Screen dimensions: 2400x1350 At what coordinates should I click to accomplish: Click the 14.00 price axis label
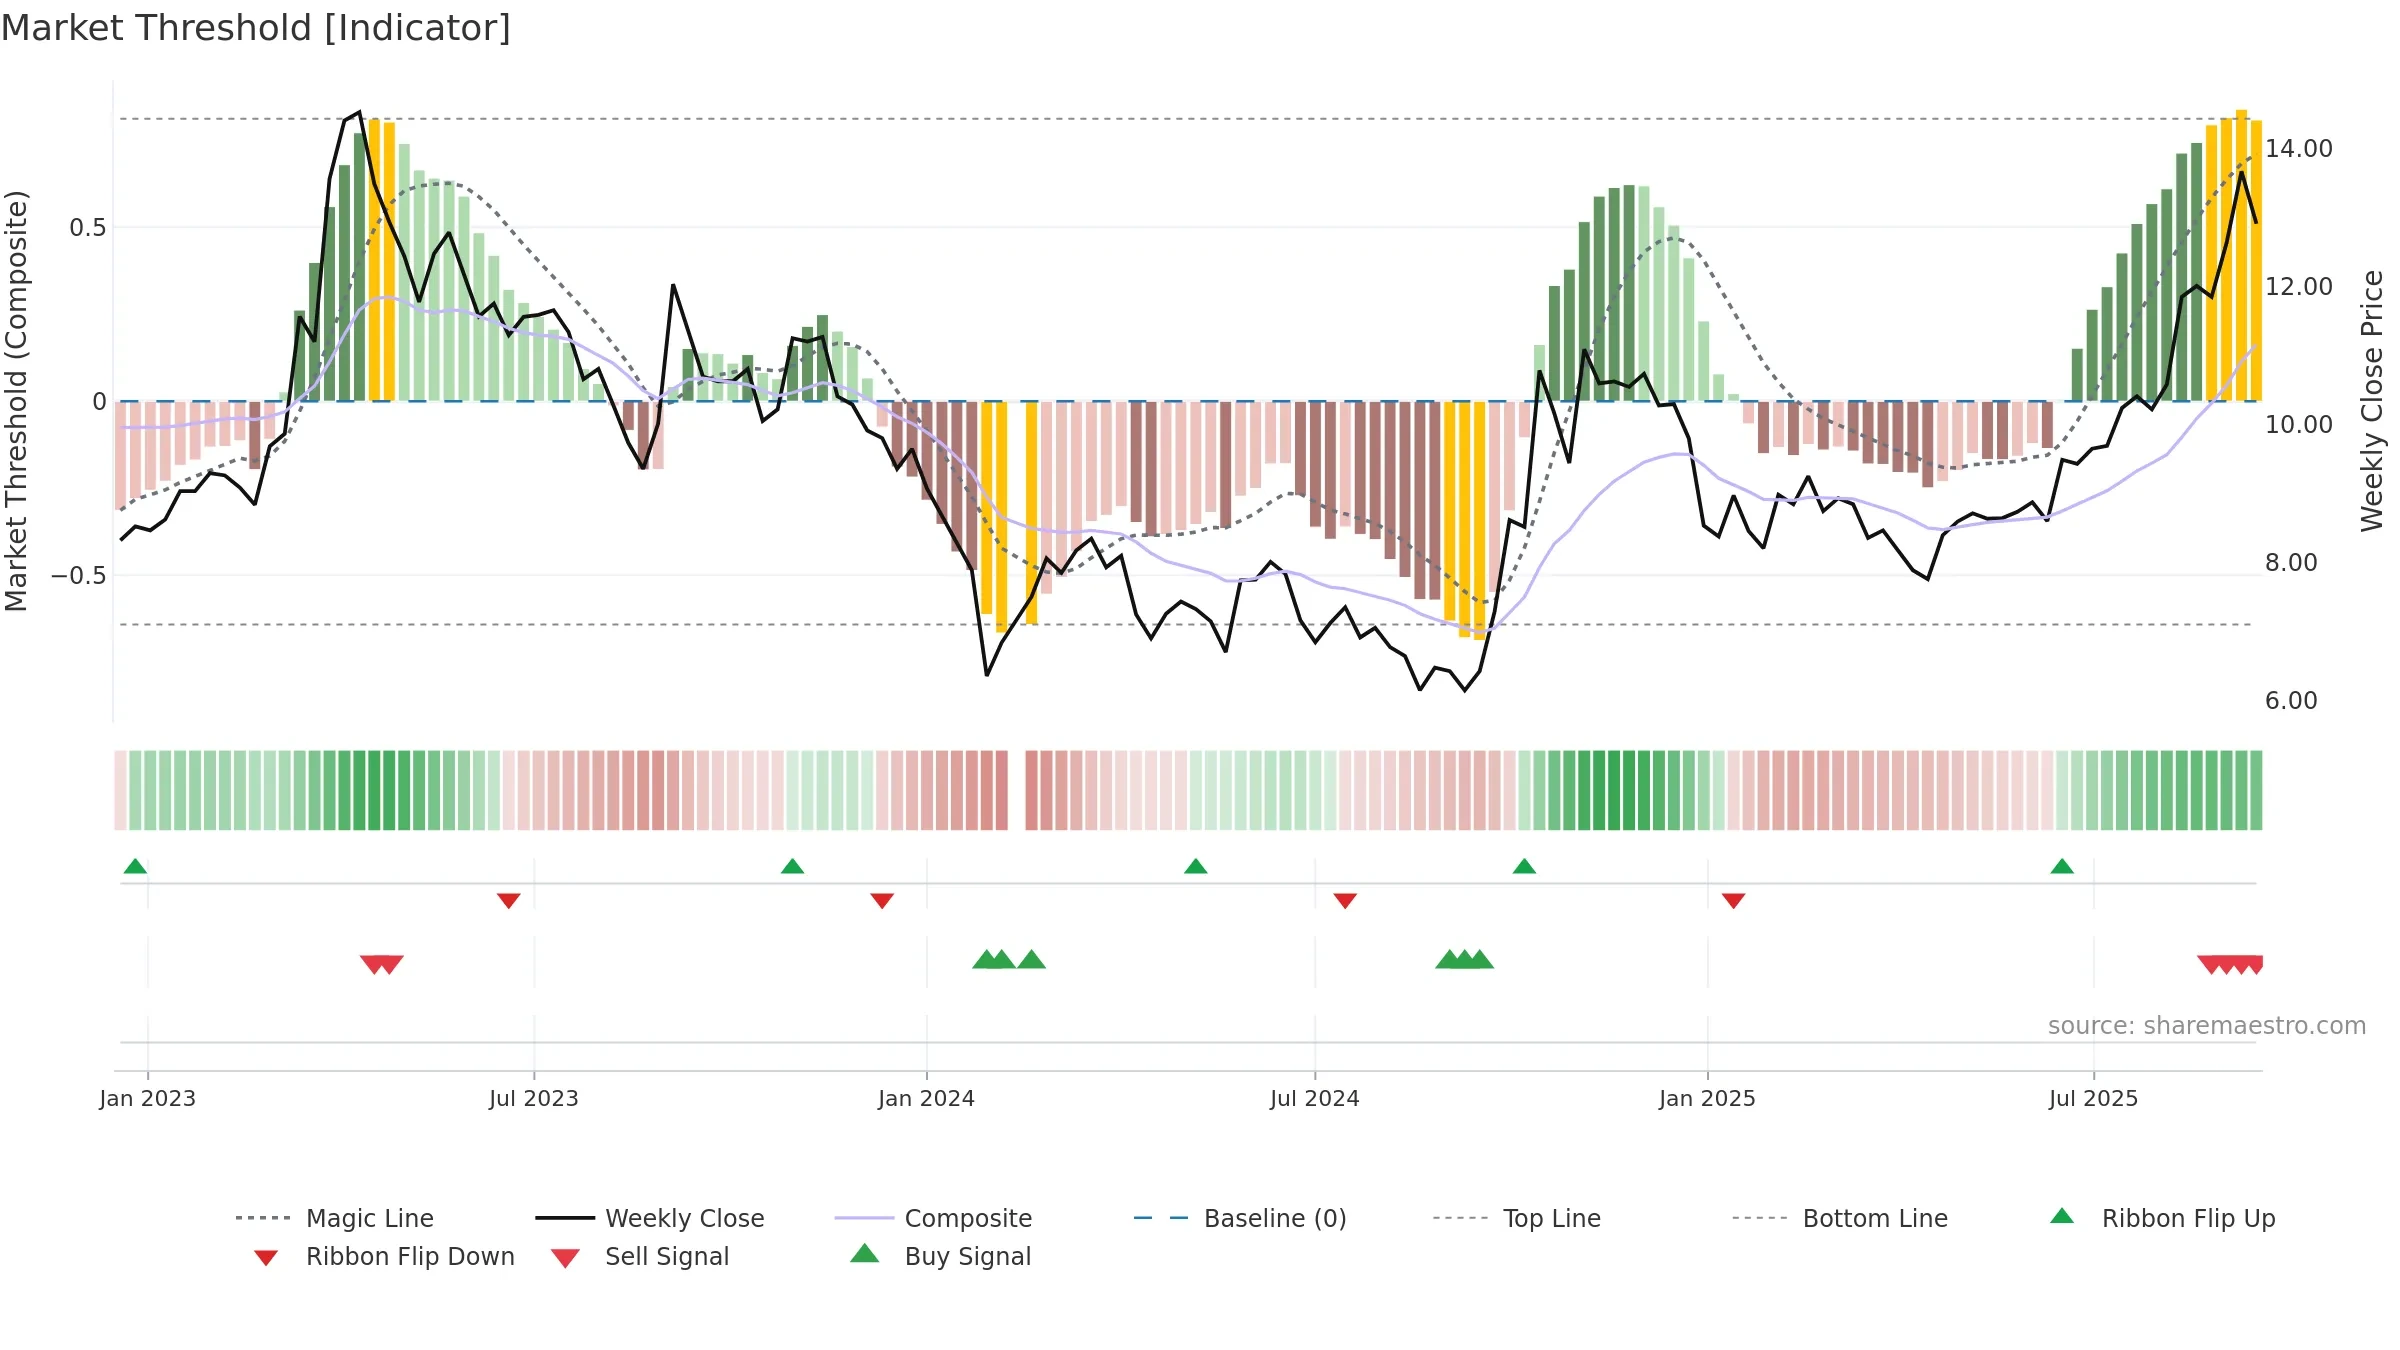tap(2298, 149)
